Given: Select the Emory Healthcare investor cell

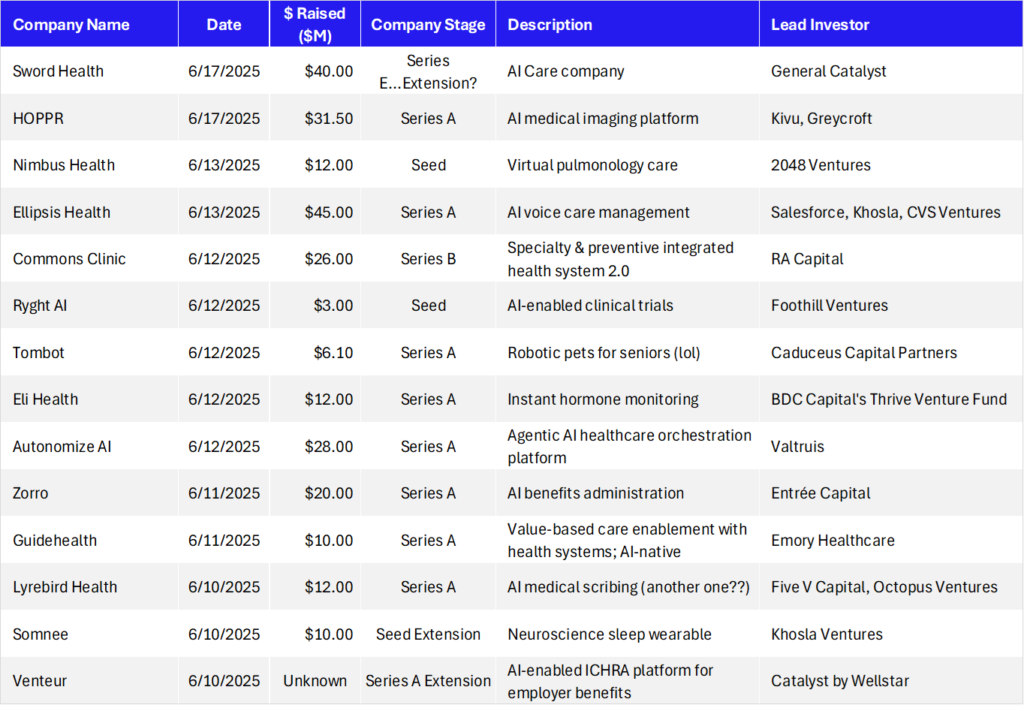Looking at the screenshot, I should pos(891,540).
